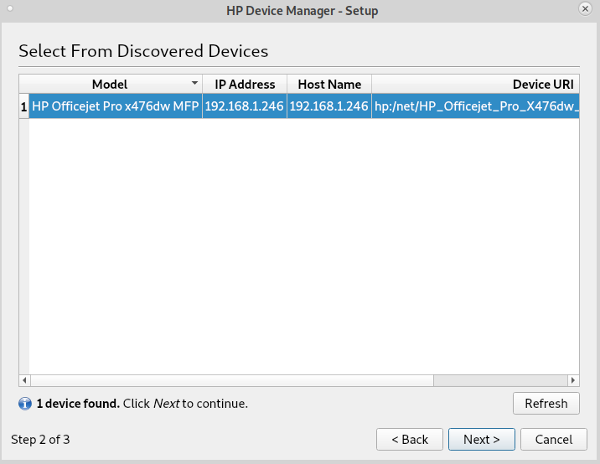Sort by the Model column header
The height and width of the screenshot is (464, 600).
(111, 84)
